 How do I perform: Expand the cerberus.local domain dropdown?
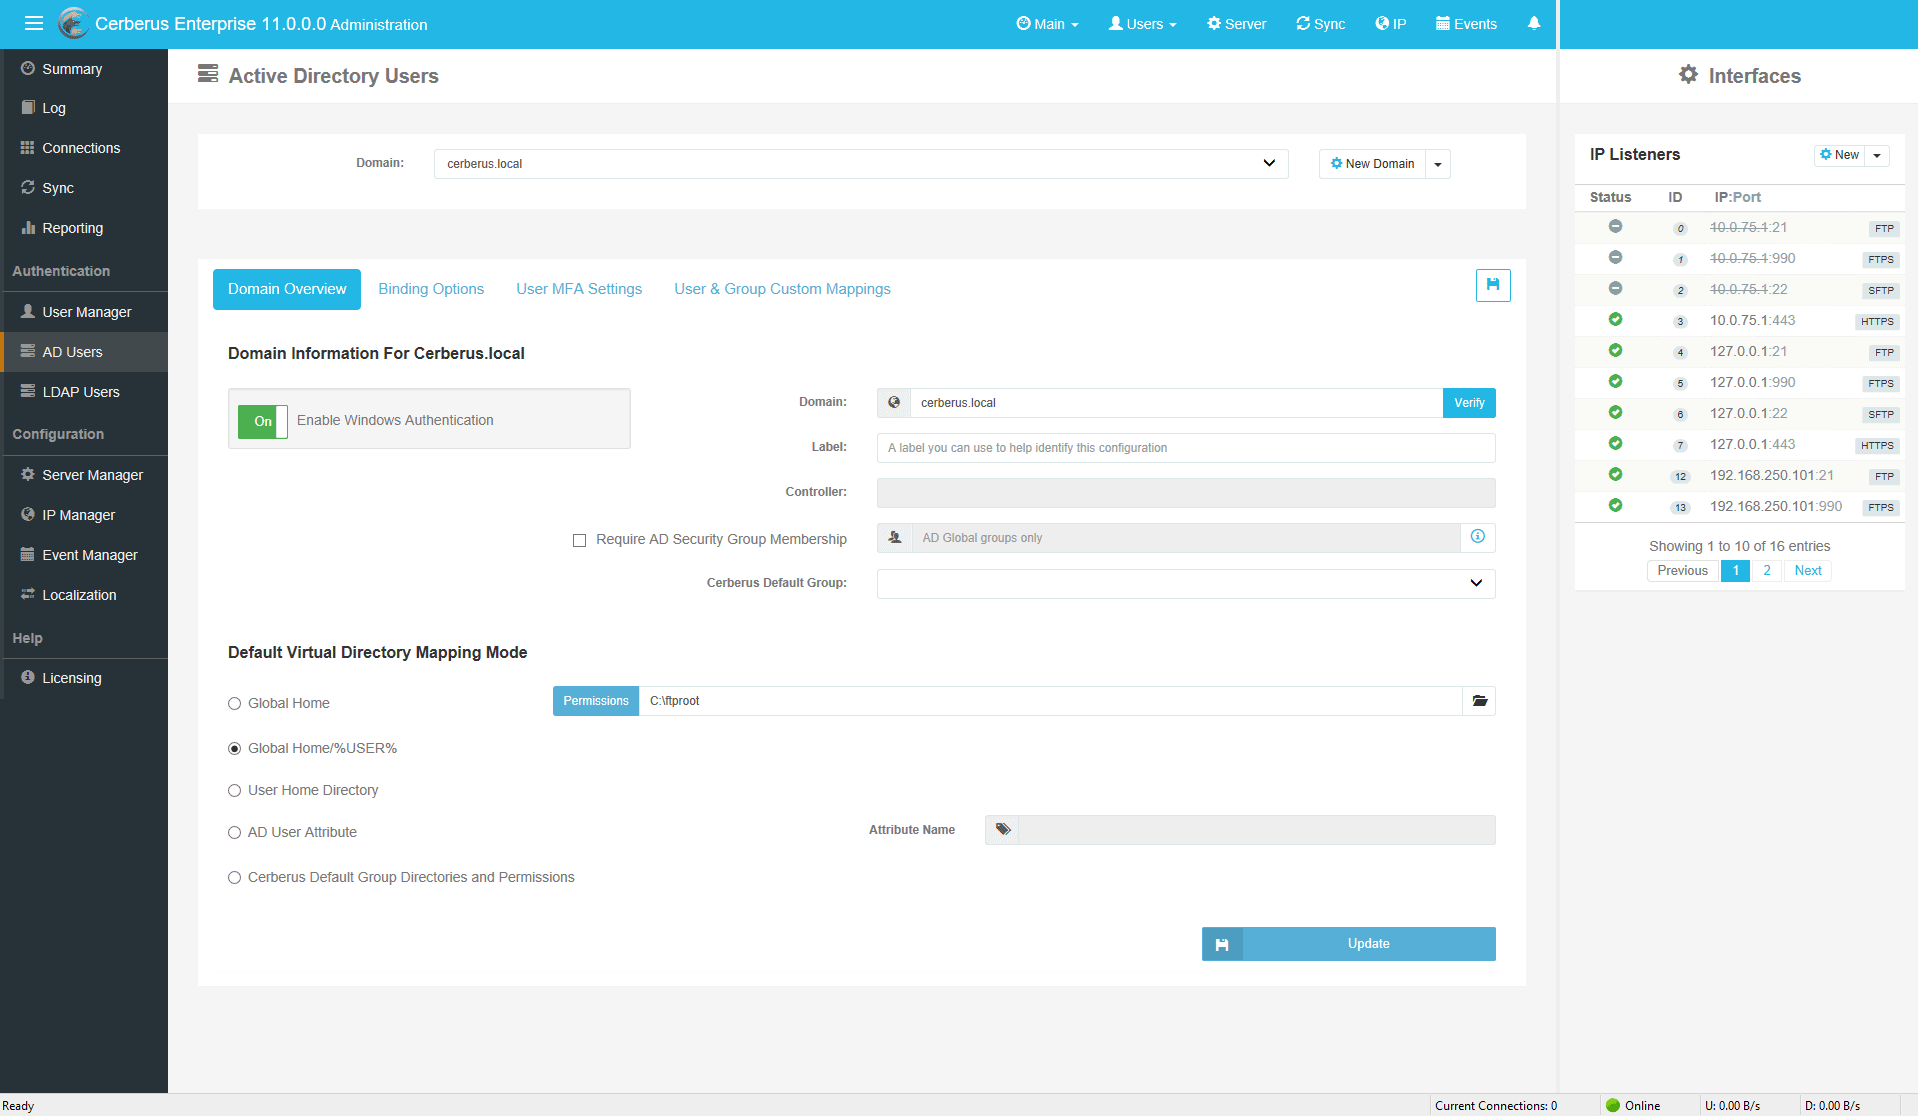(861, 163)
